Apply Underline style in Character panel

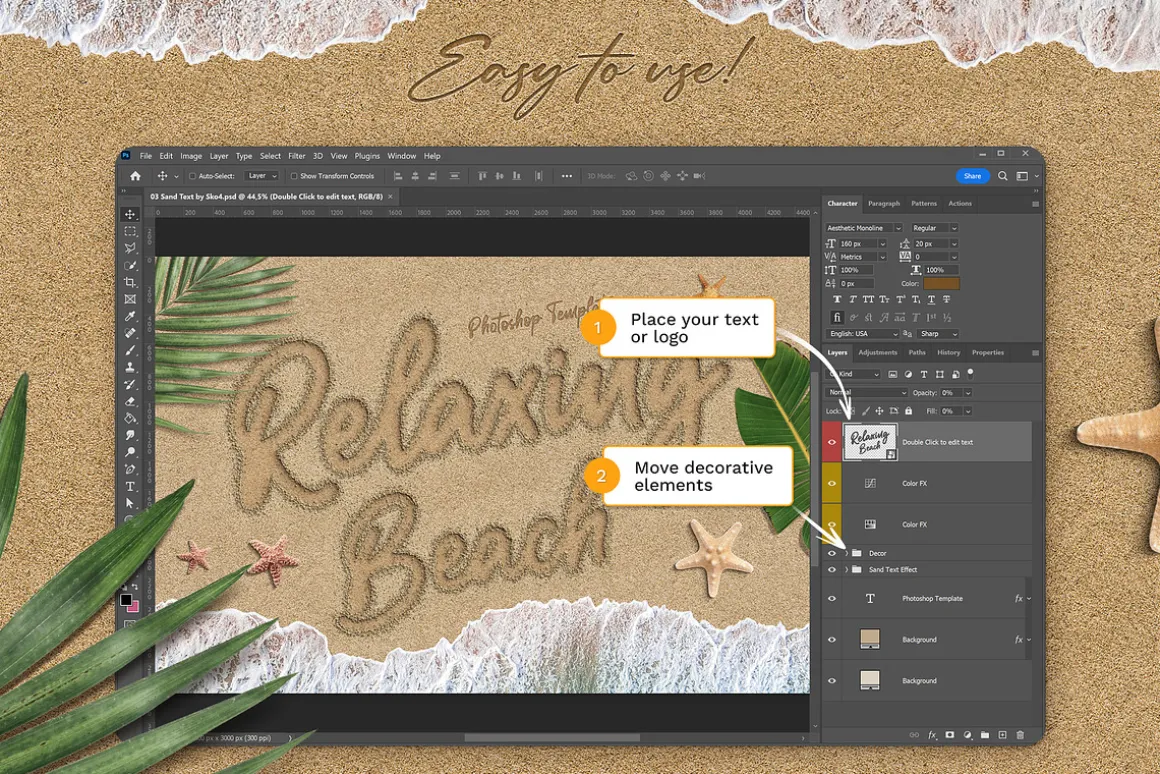tap(931, 300)
